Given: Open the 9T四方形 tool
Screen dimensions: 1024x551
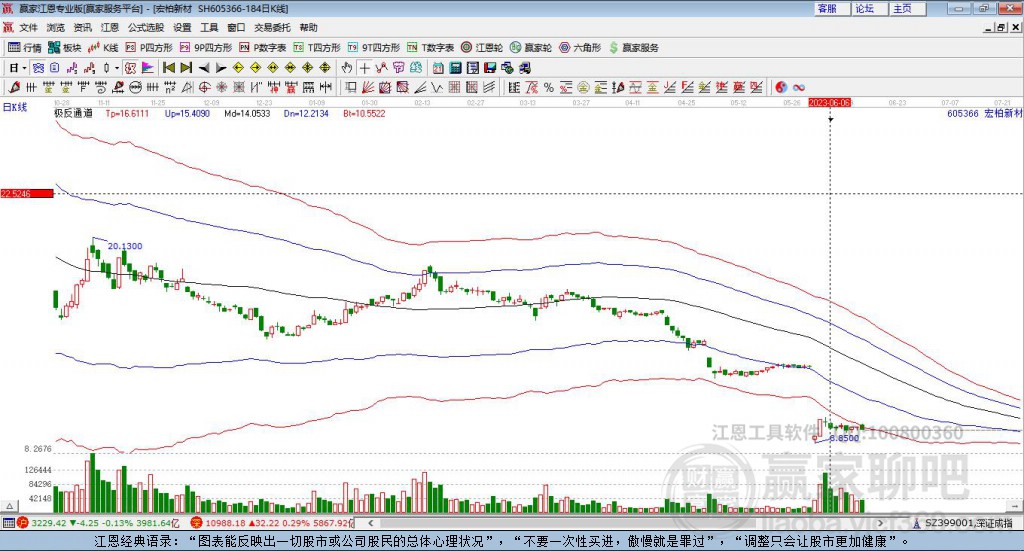Looking at the screenshot, I should [x=374, y=48].
